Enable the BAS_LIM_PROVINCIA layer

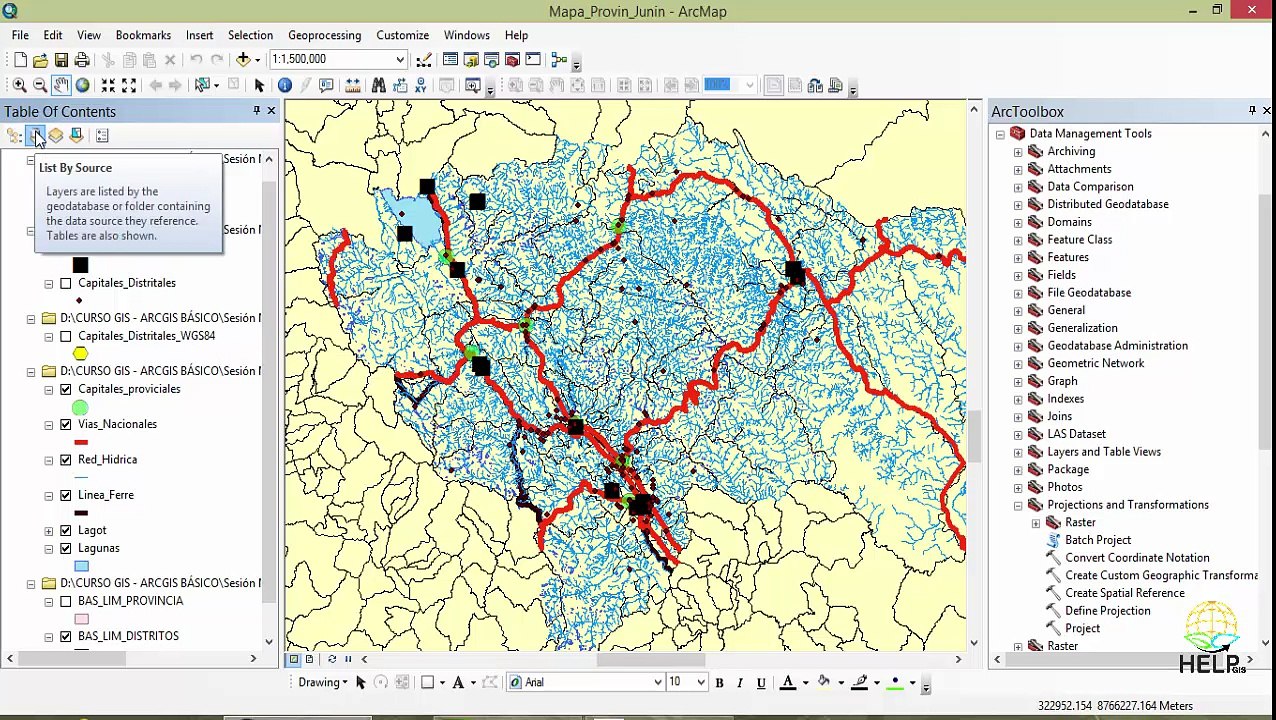(66, 601)
